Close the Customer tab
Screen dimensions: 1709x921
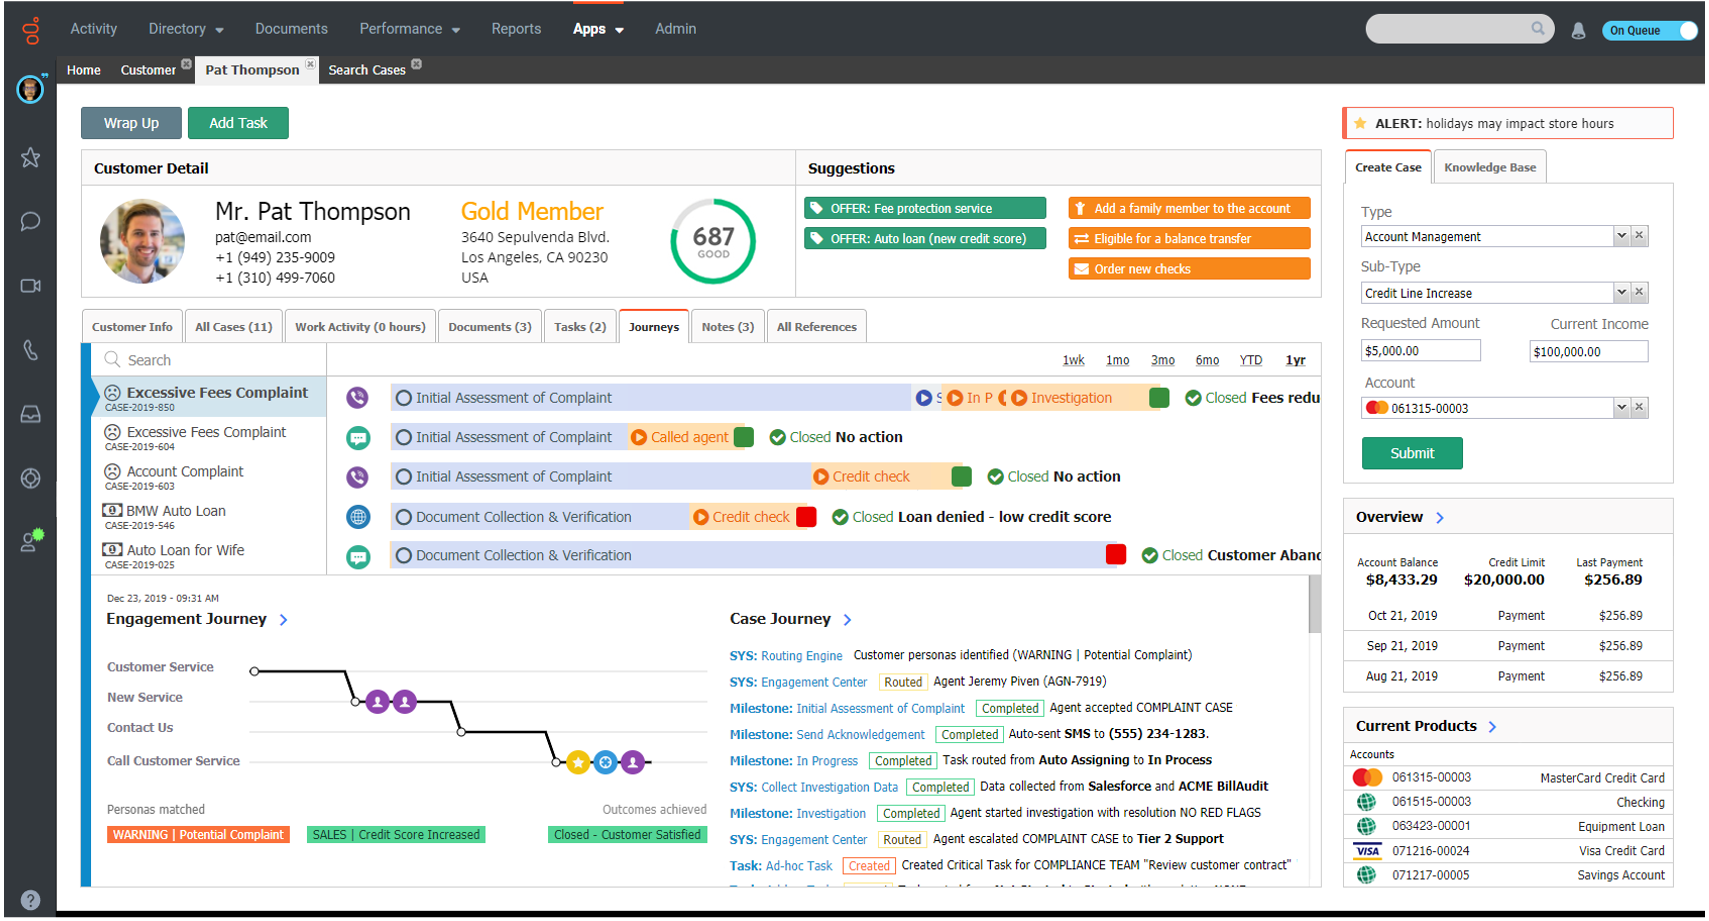(186, 64)
